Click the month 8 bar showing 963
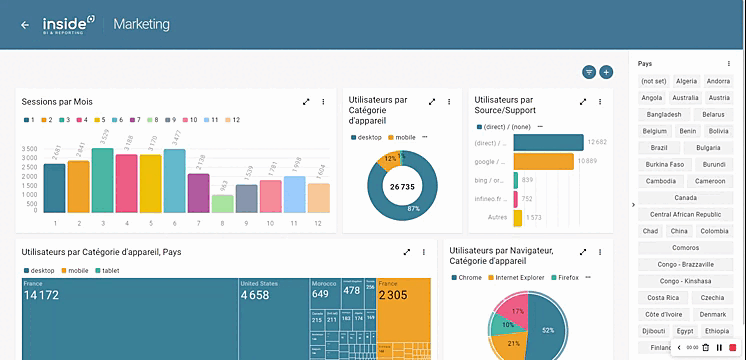 [x=223, y=204]
